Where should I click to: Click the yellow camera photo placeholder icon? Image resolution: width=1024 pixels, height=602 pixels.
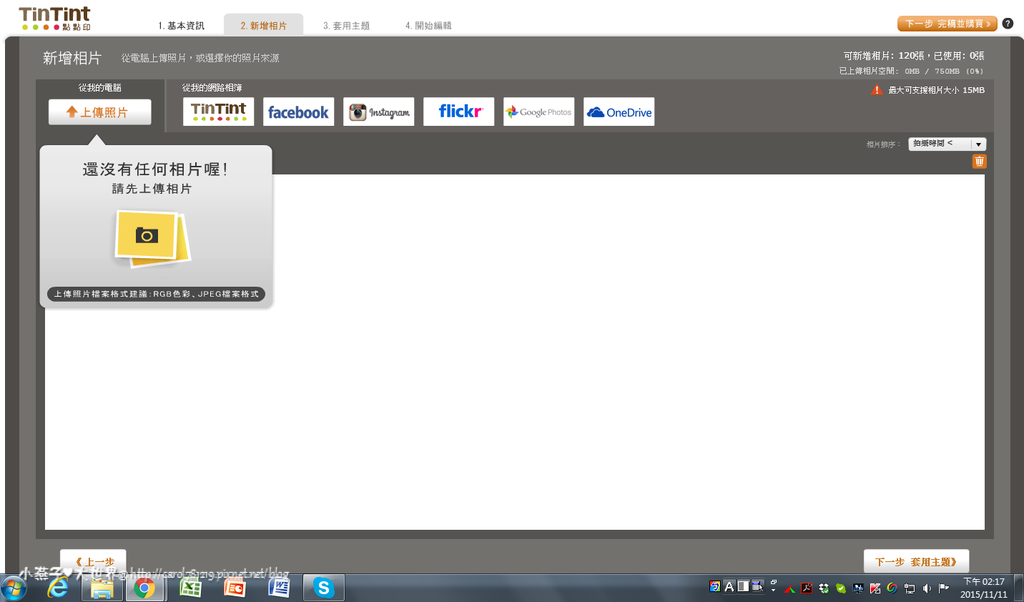(153, 238)
